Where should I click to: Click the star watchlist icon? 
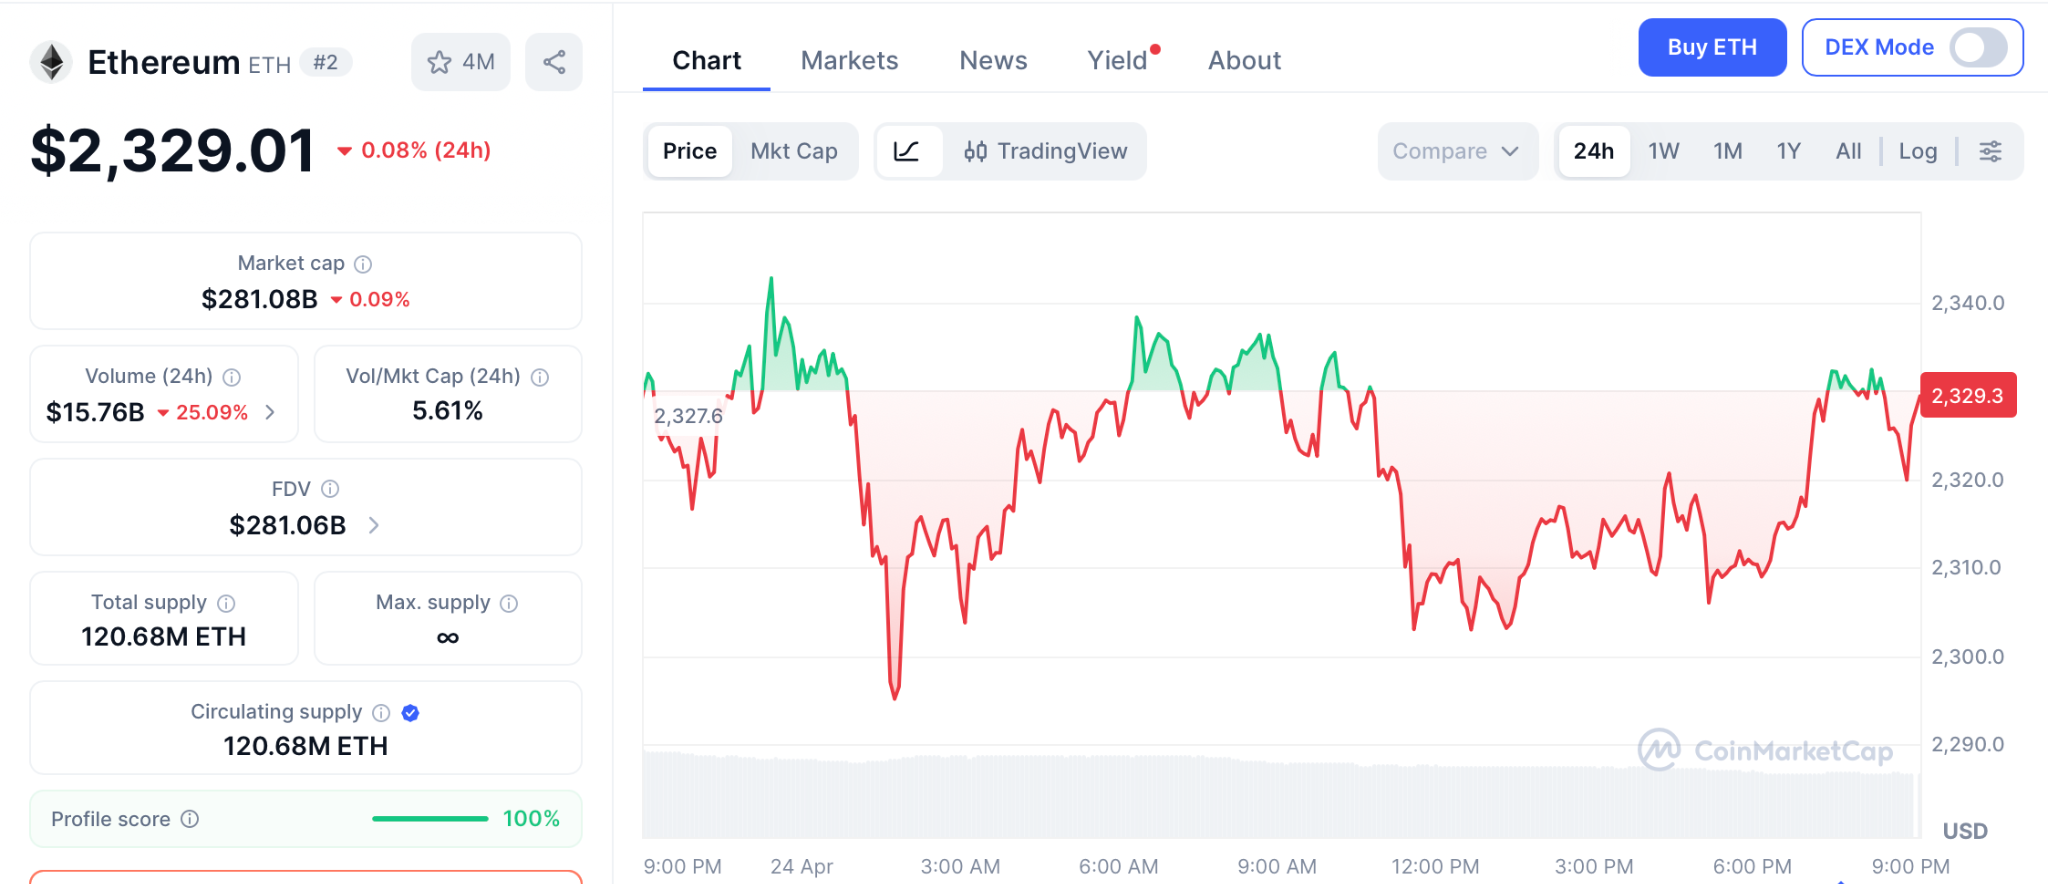click(440, 62)
